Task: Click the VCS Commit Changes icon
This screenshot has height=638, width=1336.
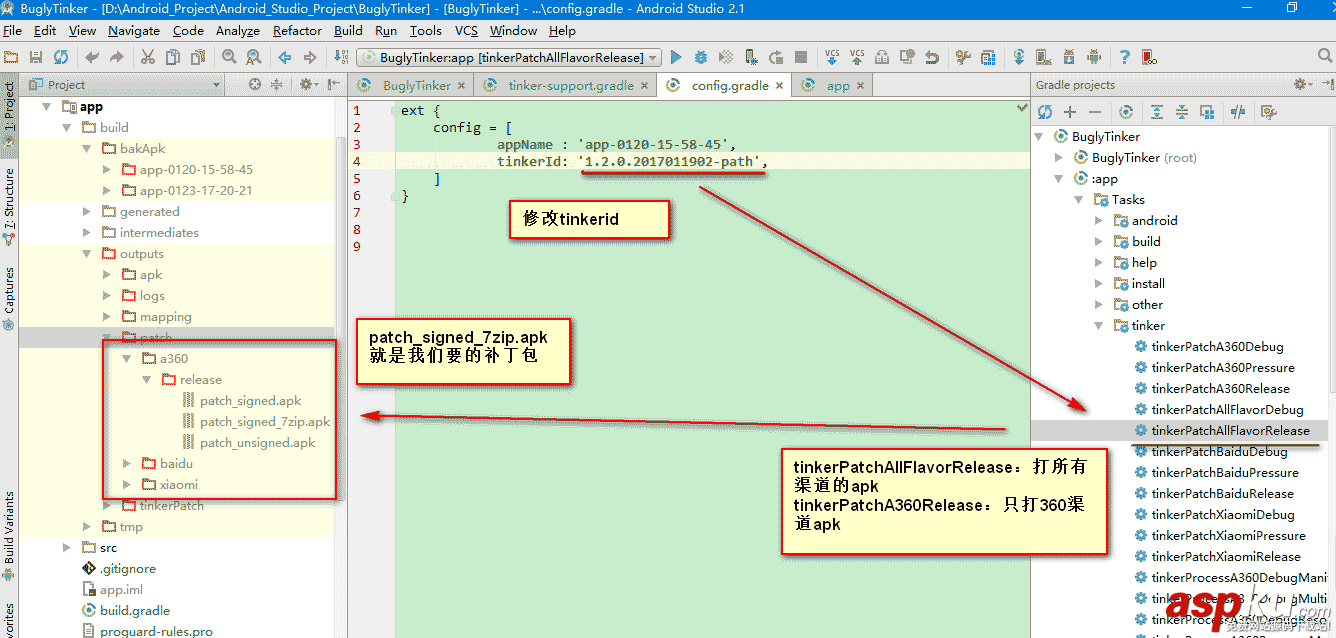Action: [x=857, y=58]
